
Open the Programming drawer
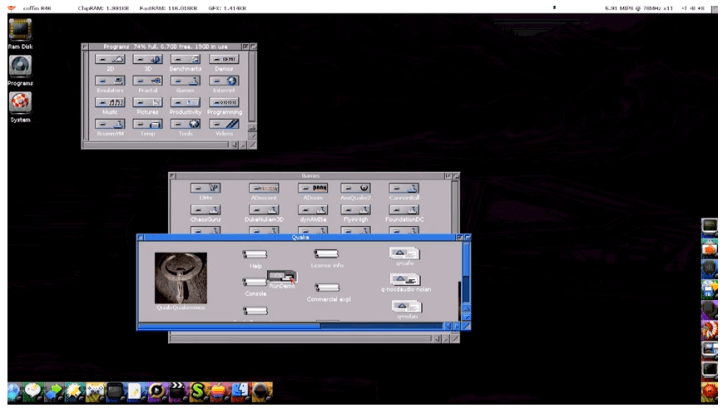coord(225,102)
